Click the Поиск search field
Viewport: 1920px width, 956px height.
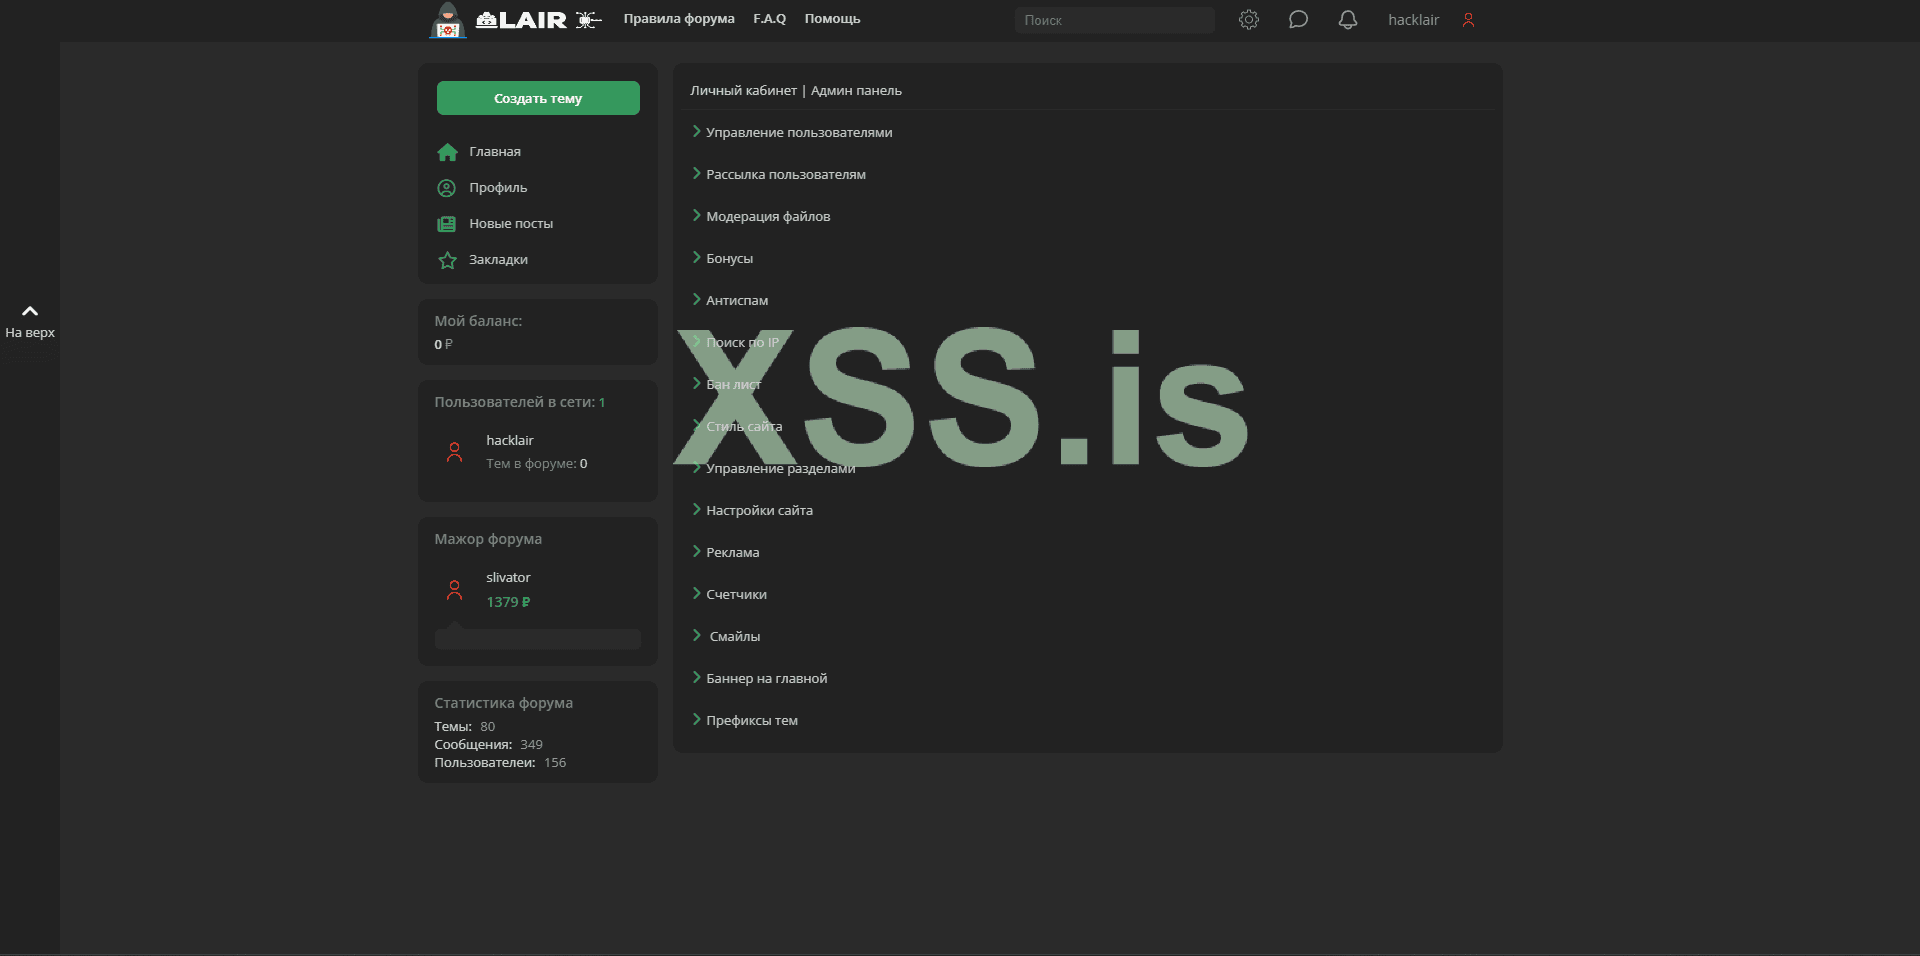click(1115, 20)
